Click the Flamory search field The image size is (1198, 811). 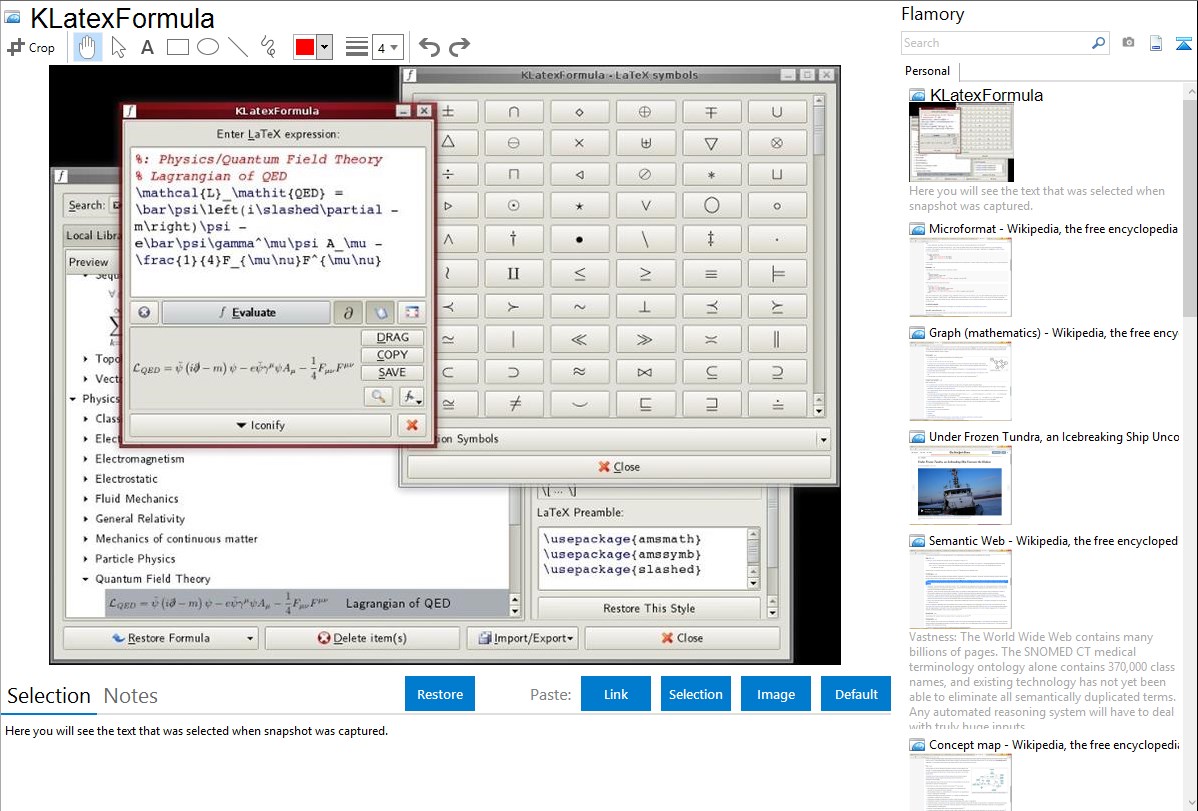pos(995,43)
